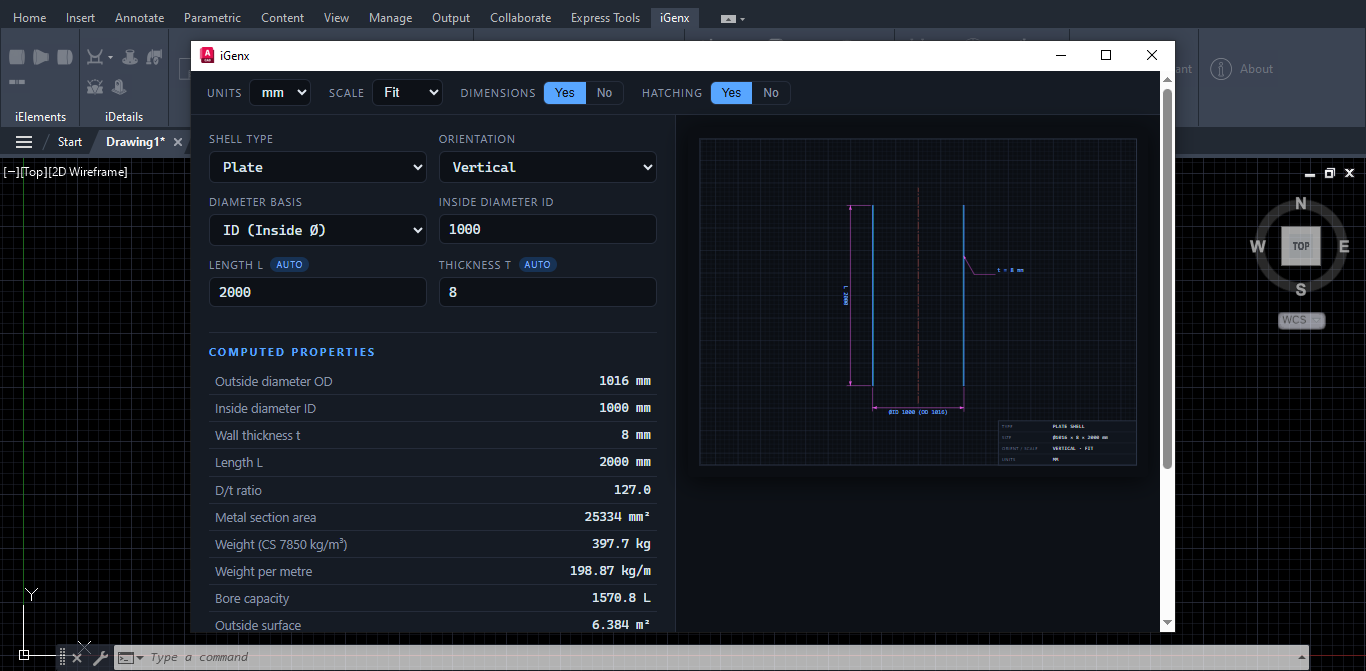Screen dimensions: 1366x671
Task: Click the saddle support icon in iDetails
Action: click(x=95, y=57)
